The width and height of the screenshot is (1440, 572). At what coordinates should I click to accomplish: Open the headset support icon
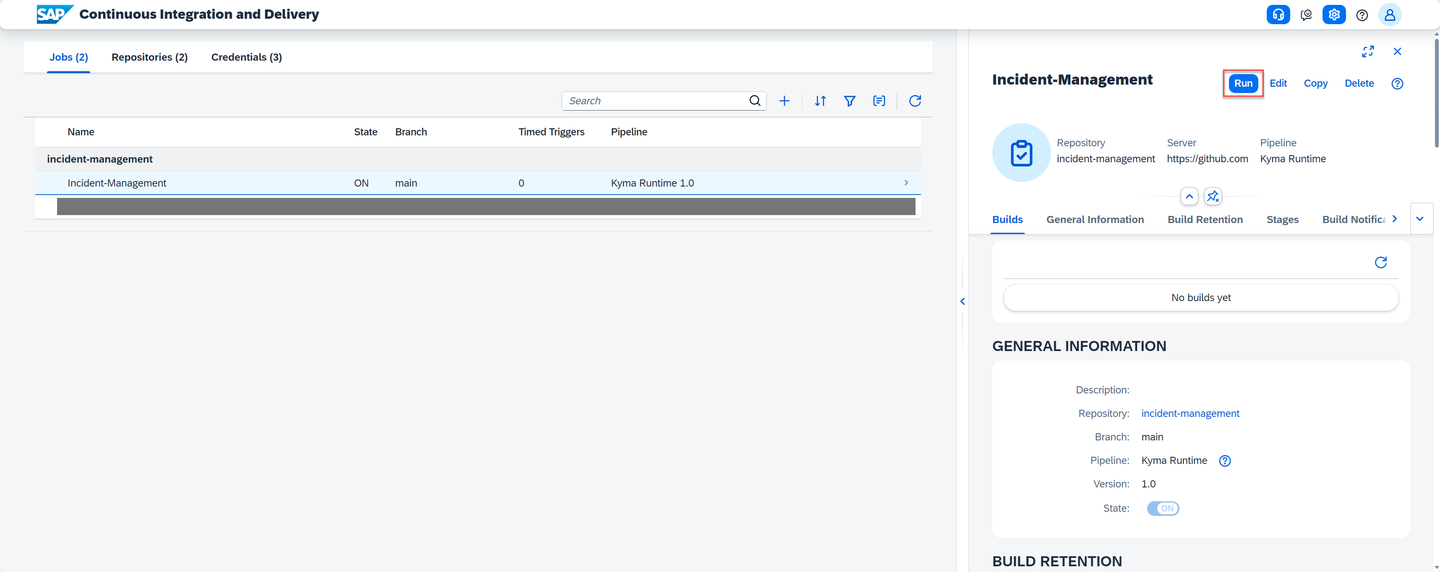1278,15
